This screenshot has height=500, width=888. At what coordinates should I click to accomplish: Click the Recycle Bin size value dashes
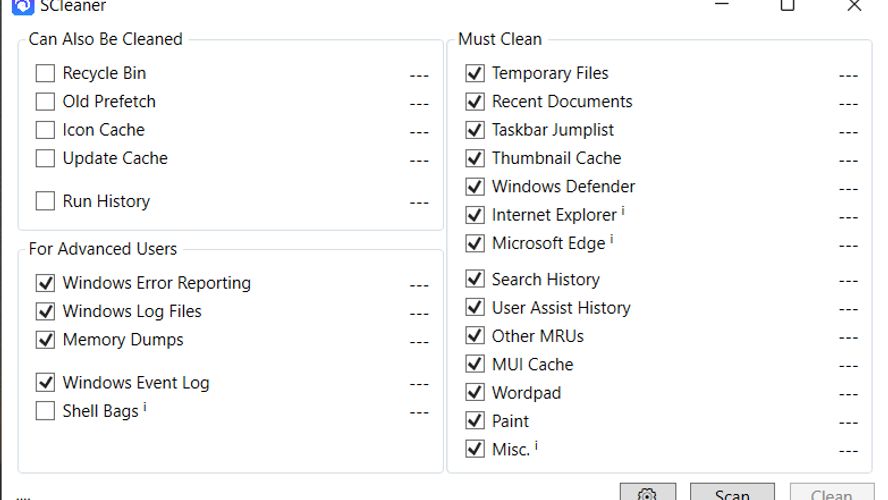tap(419, 75)
